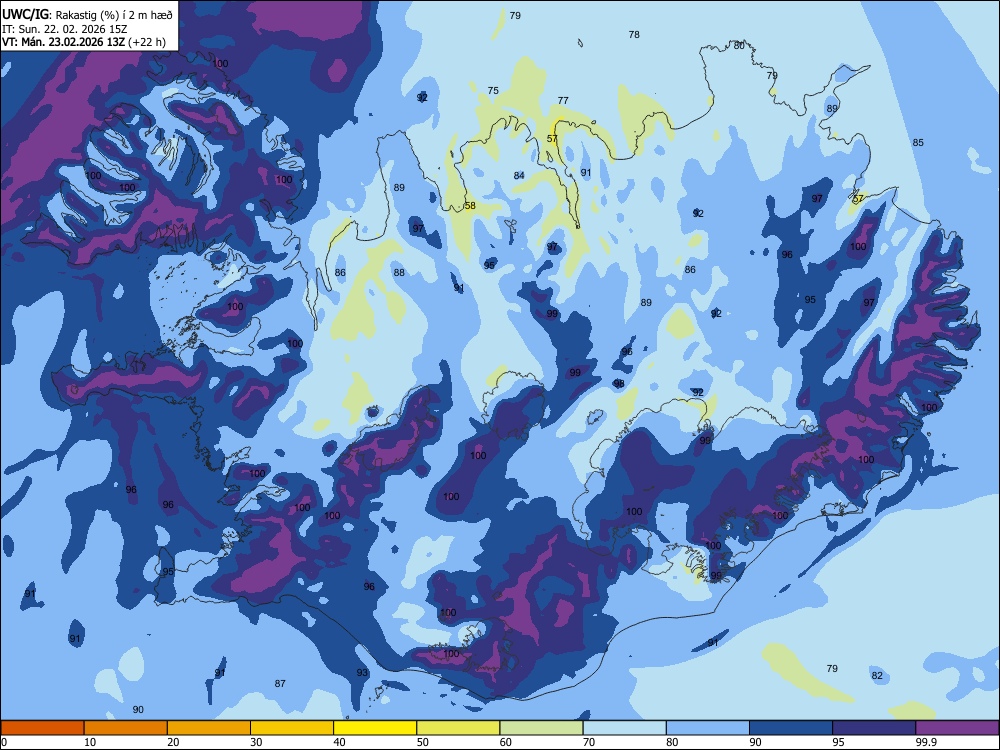Click the legend tick label 99.9

coord(926,742)
